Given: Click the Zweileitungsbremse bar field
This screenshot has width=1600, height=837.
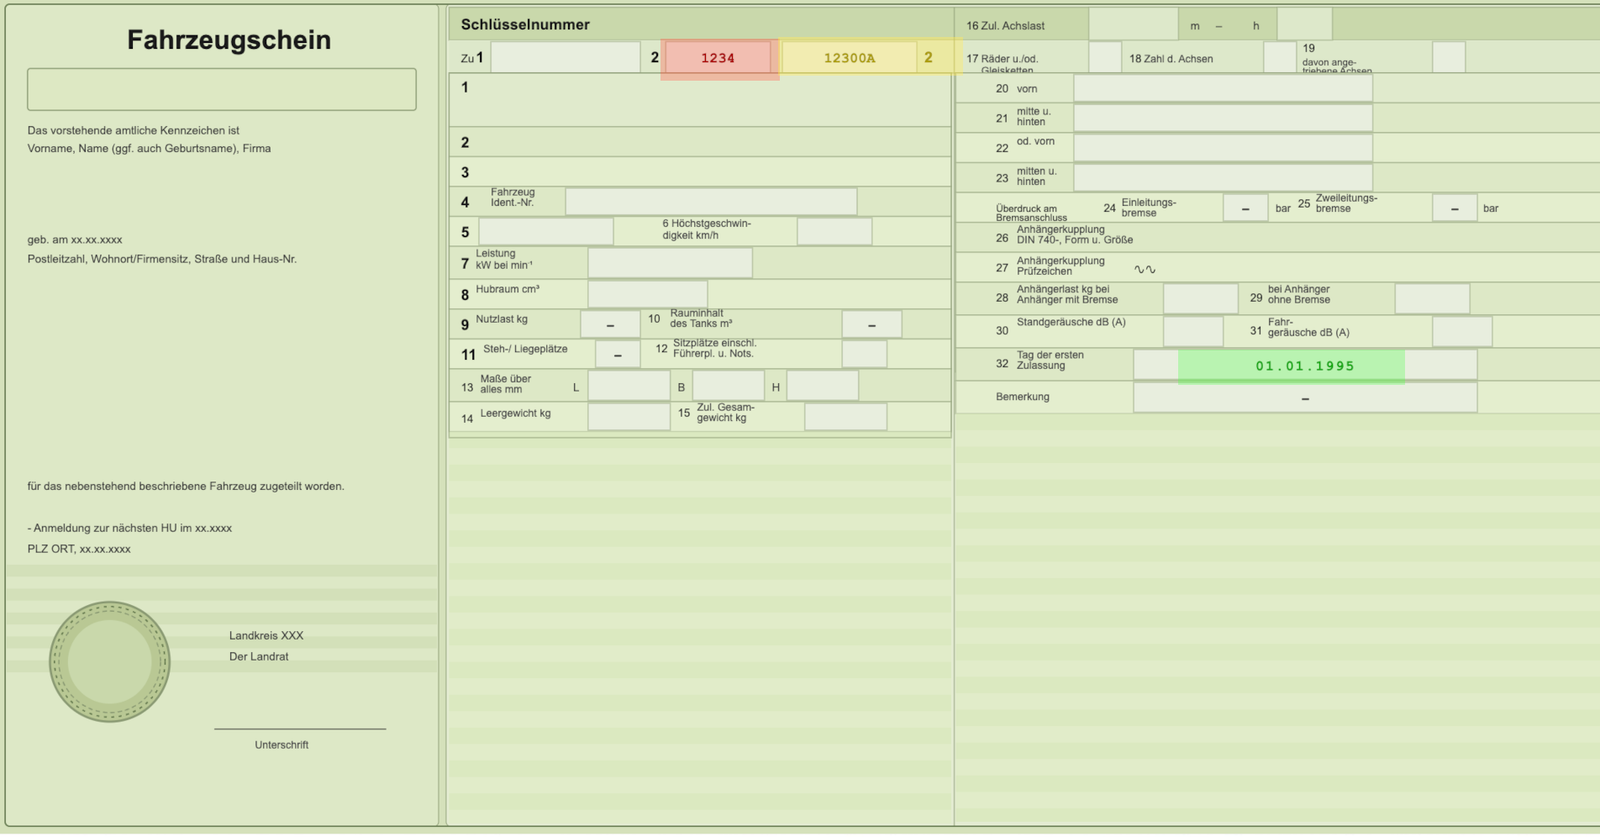Looking at the screenshot, I should click(1454, 208).
